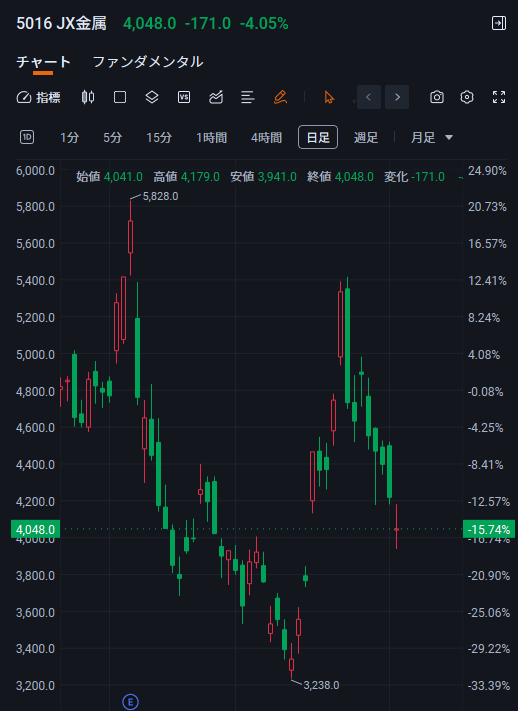518x711 pixels.
Task: Select the 1分 timeframe
Action: 69,137
